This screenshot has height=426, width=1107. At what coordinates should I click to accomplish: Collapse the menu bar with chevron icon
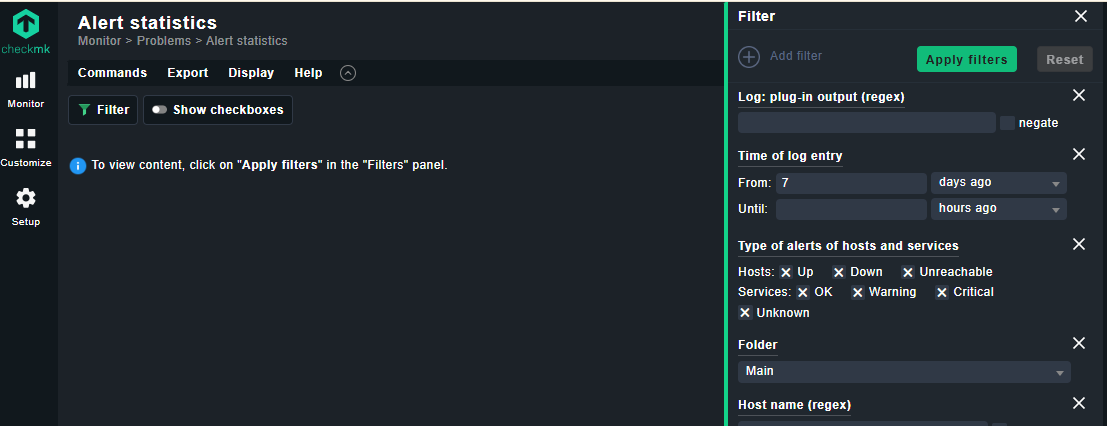tap(348, 73)
